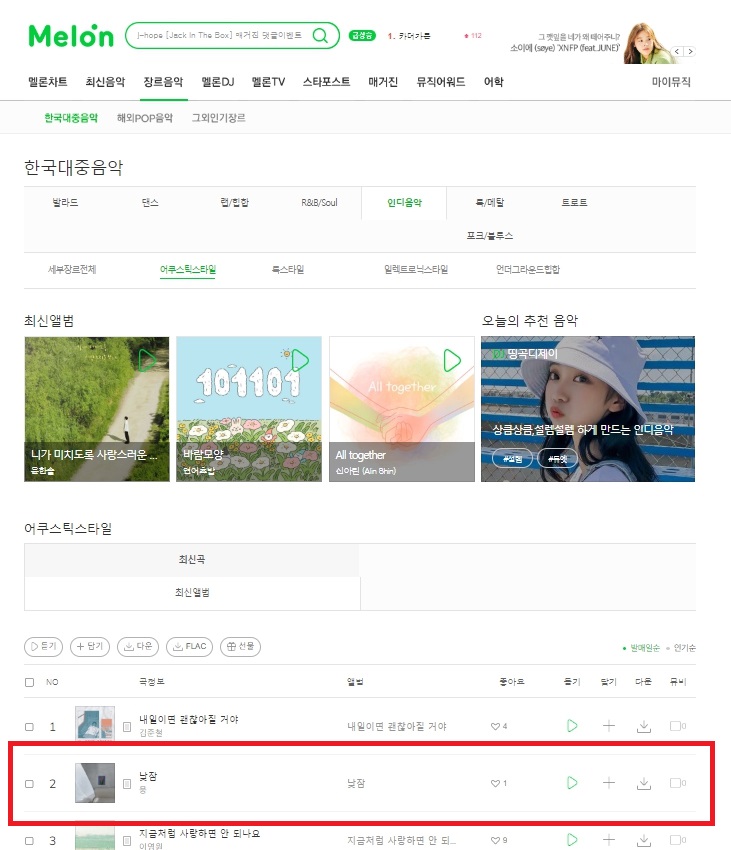
Task: Add song 1 to playlist with plus icon
Action: [608, 726]
